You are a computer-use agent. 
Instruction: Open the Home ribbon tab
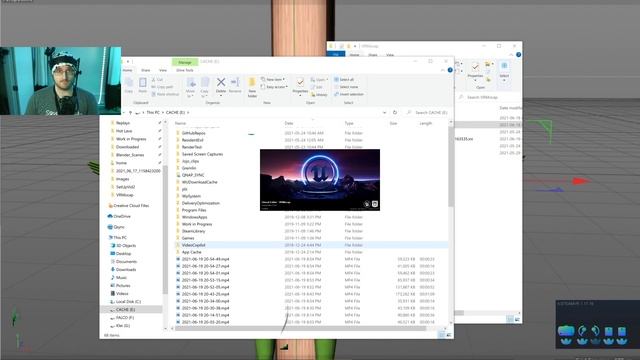pyautogui.click(x=127, y=70)
